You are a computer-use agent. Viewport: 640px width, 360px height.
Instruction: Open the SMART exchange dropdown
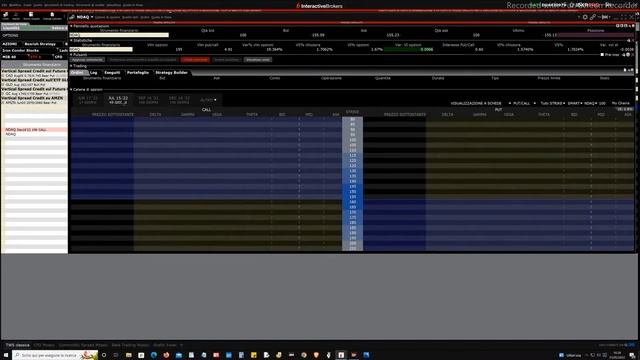(x=575, y=103)
